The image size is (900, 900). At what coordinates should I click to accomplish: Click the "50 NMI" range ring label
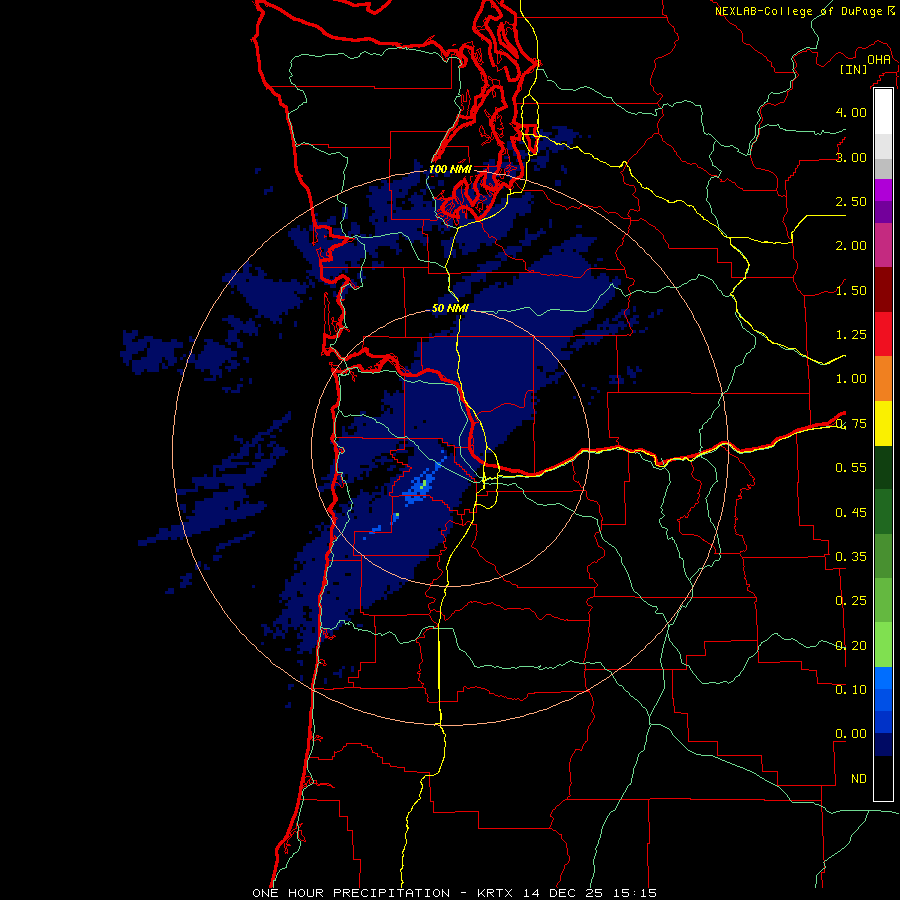(x=450, y=308)
